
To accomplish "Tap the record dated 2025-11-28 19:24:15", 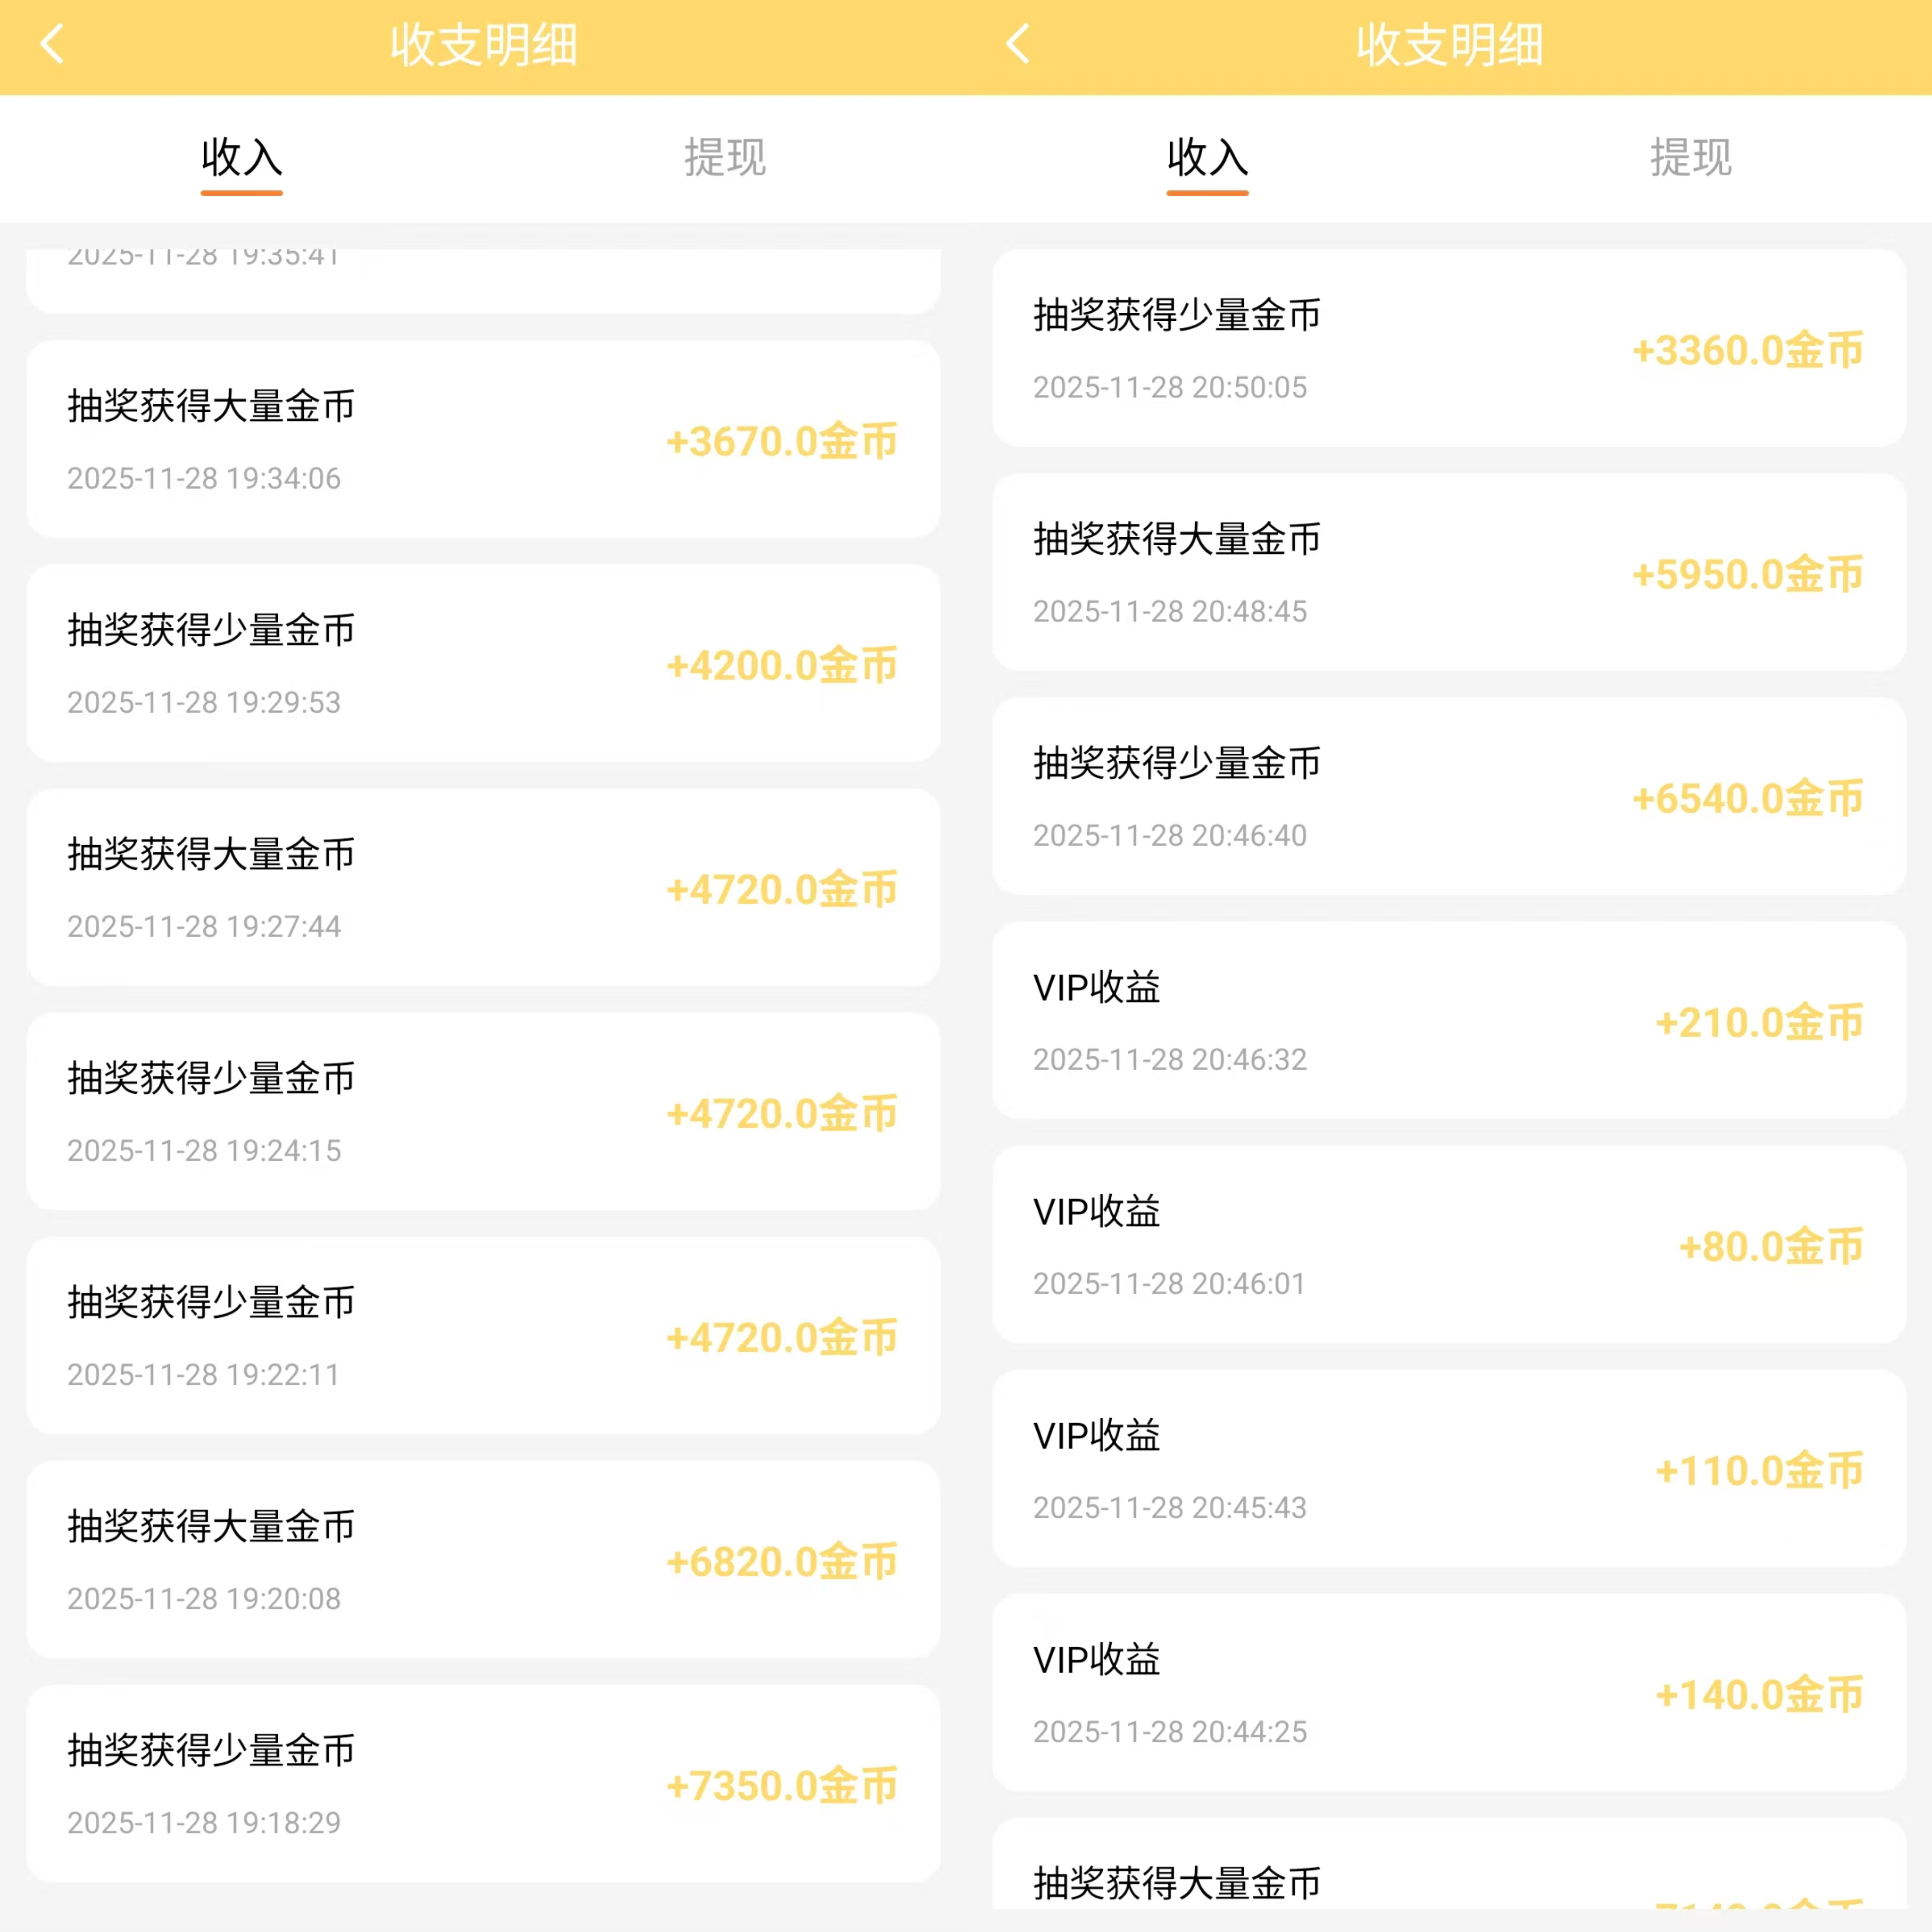I will click(483, 1112).
